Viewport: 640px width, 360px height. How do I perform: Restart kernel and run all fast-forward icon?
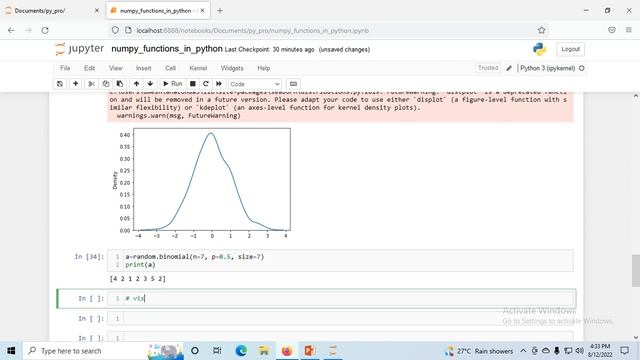(x=219, y=84)
